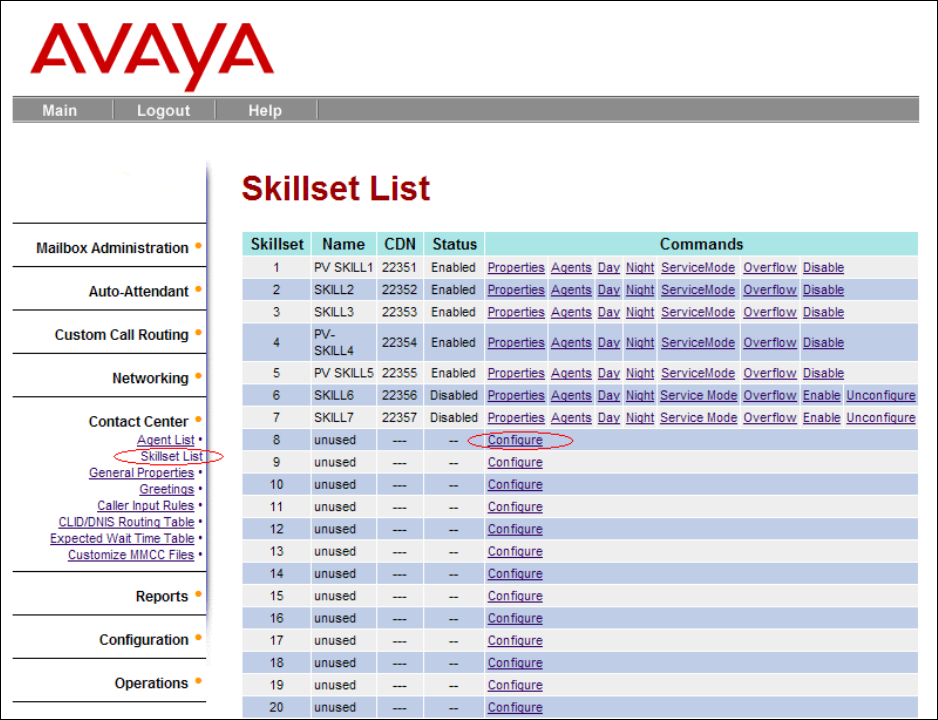938x720 pixels.
Task: Configure unused skillset 9
Action: (x=515, y=462)
